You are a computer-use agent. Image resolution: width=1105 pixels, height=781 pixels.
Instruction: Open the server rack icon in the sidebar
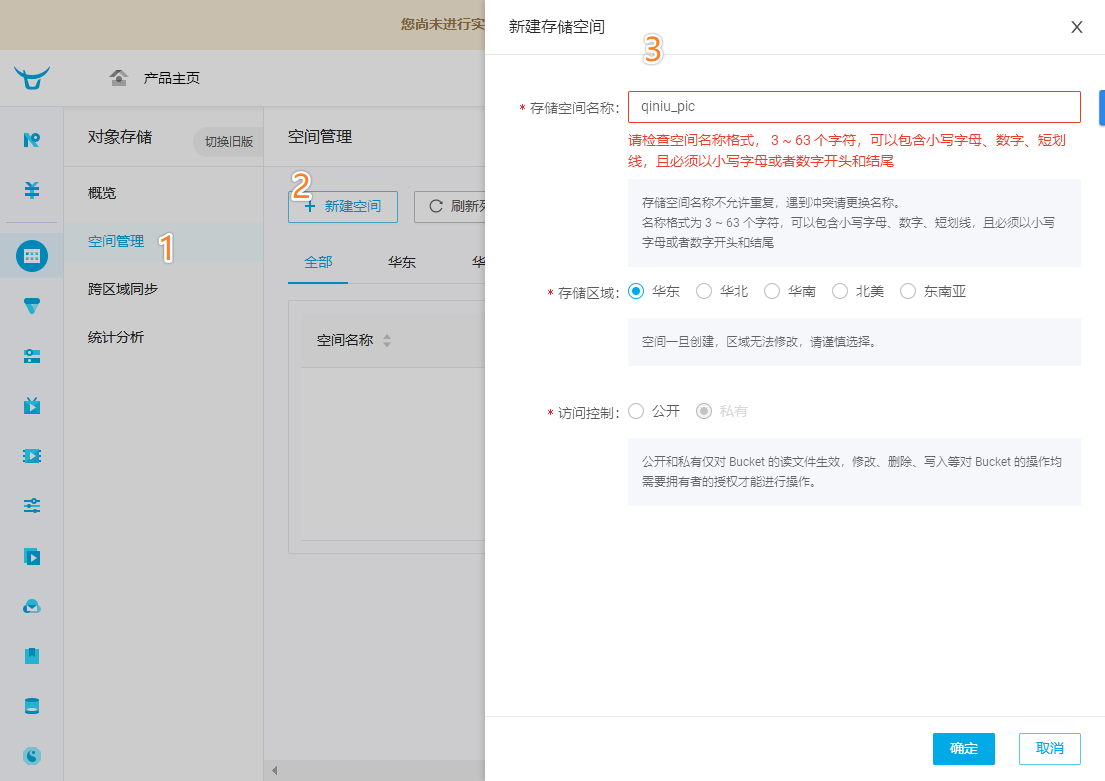pos(32,356)
